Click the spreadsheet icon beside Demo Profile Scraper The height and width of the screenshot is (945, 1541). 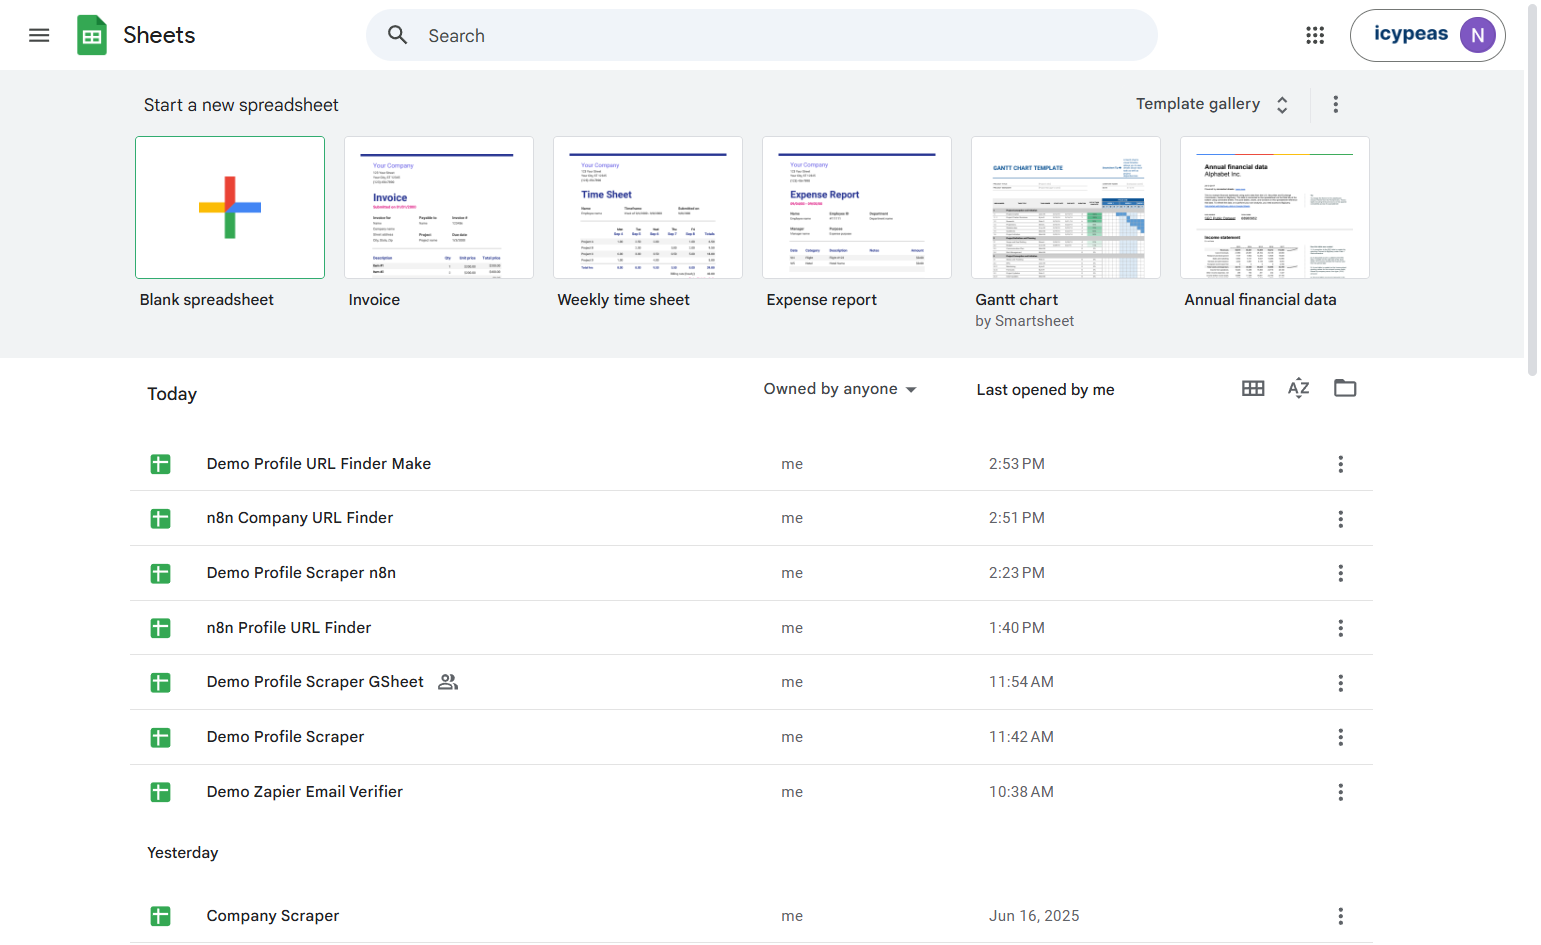coord(160,737)
